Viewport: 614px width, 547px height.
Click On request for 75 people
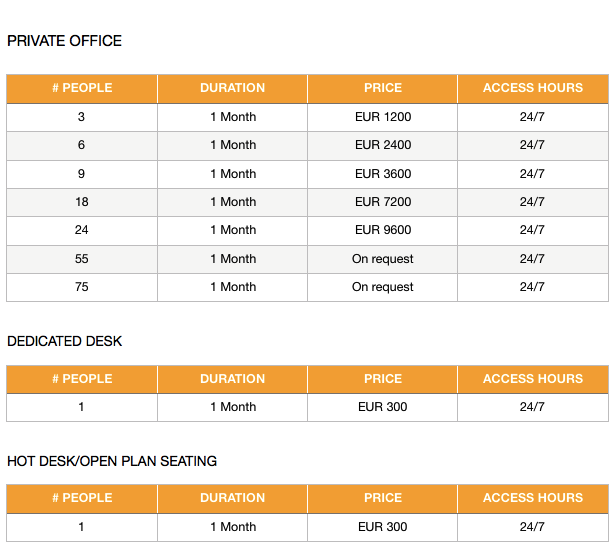pyautogui.click(x=383, y=287)
